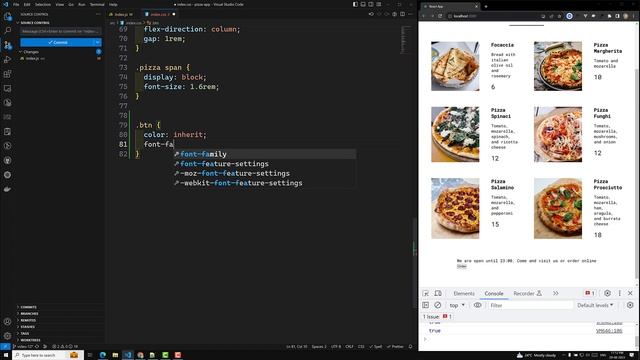Viewport: 640px width, 360px height.
Task: Toggle VS Code primary sidebar layout icon
Action: coord(355,4)
